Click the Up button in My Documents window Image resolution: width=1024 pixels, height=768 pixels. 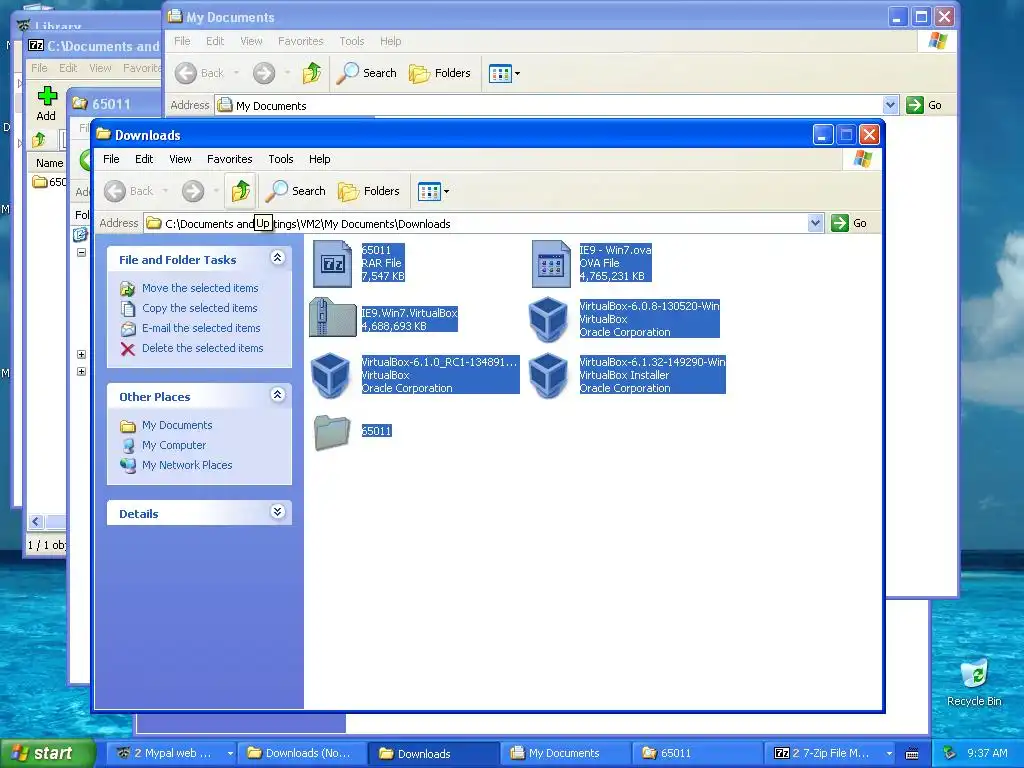312,73
